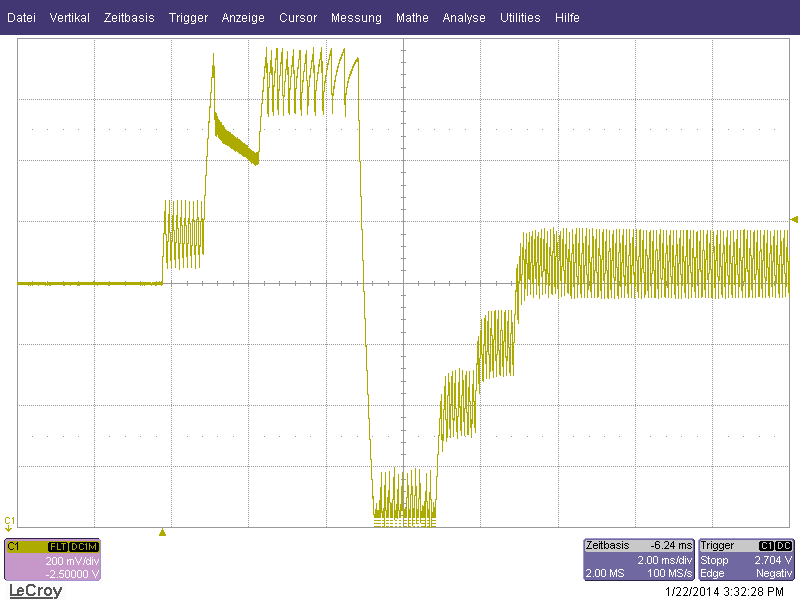The width and height of the screenshot is (800, 600).
Task: Open the Zeitbasis descriptor box
Action: 639,560
